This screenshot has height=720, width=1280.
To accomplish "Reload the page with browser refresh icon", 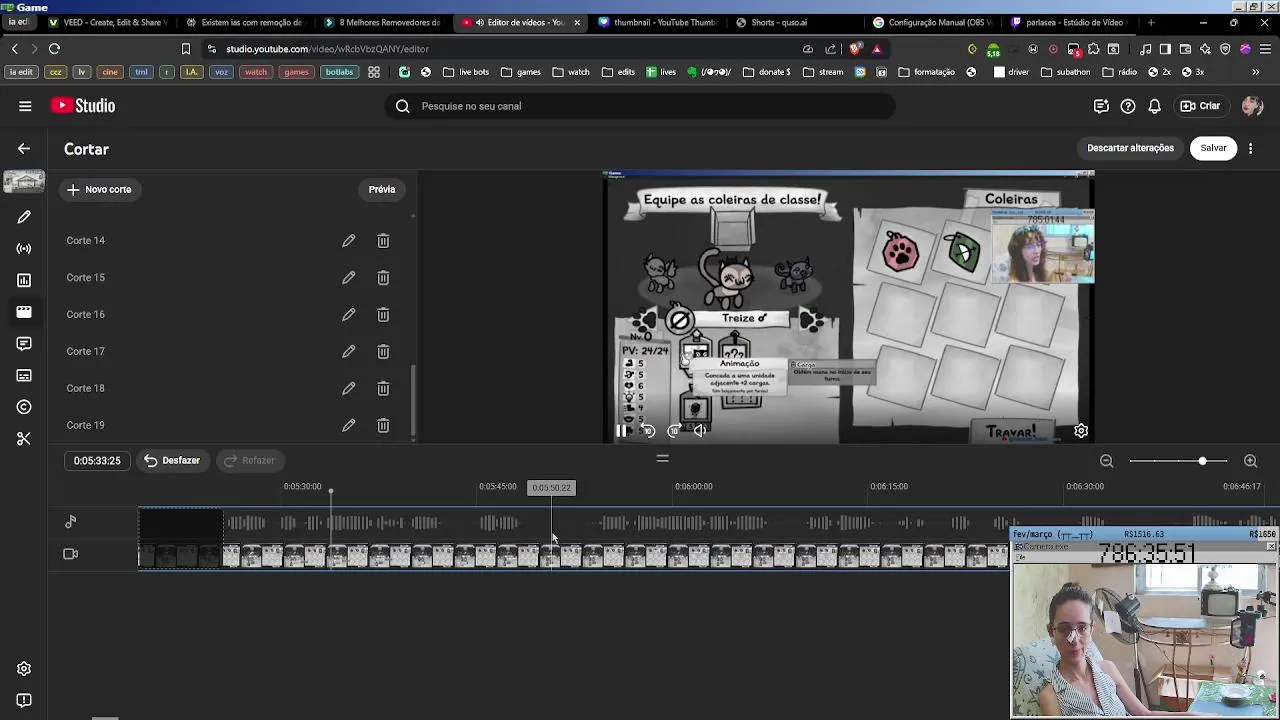I will pos(54,49).
